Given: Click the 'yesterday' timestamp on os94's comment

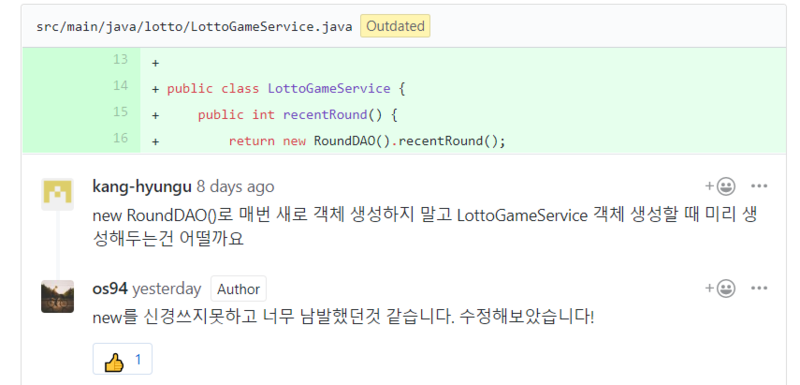Looking at the screenshot, I should point(166,289).
